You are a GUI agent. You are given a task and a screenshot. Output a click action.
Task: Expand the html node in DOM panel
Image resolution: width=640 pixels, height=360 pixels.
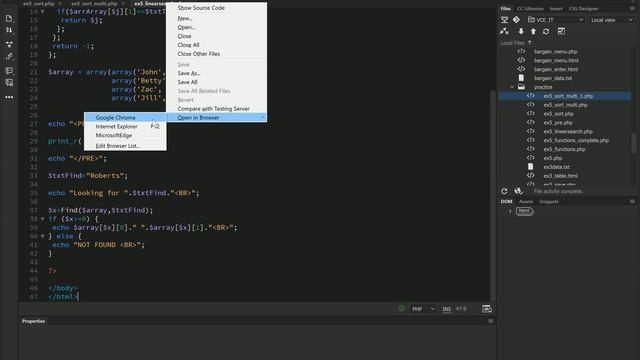pyautogui.click(x=510, y=211)
